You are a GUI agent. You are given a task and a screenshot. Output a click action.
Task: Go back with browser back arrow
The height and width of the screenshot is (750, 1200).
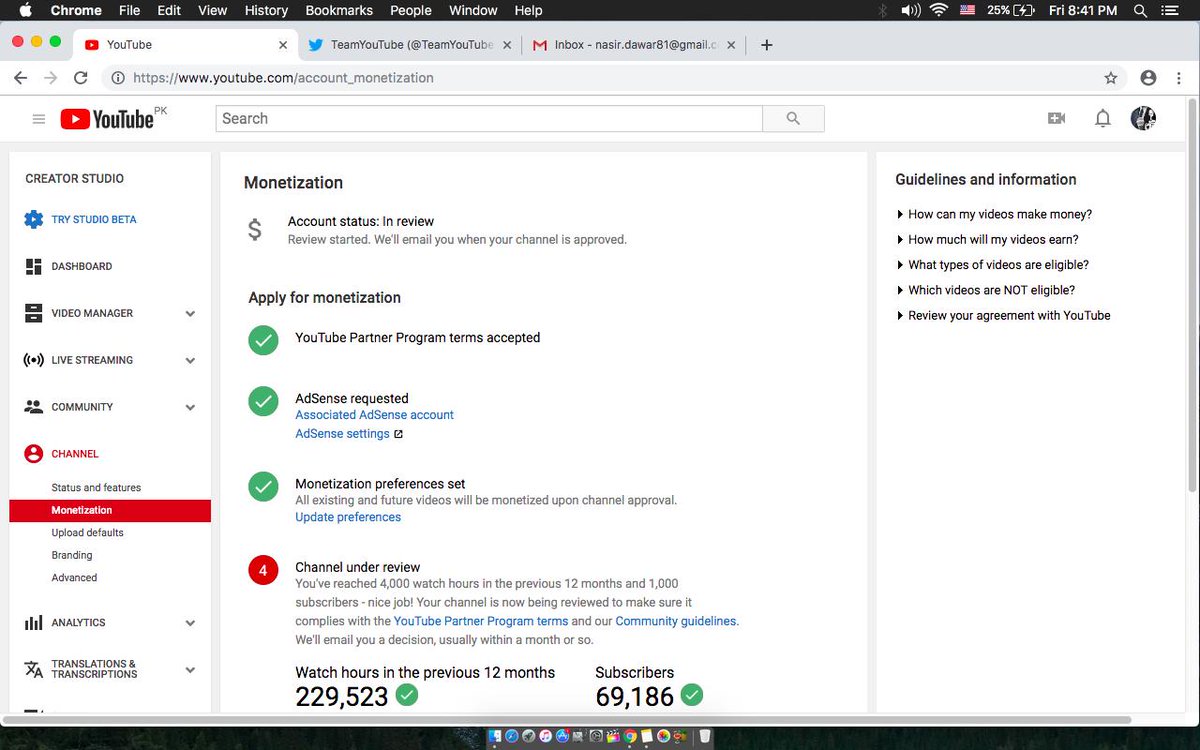[20, 78]
